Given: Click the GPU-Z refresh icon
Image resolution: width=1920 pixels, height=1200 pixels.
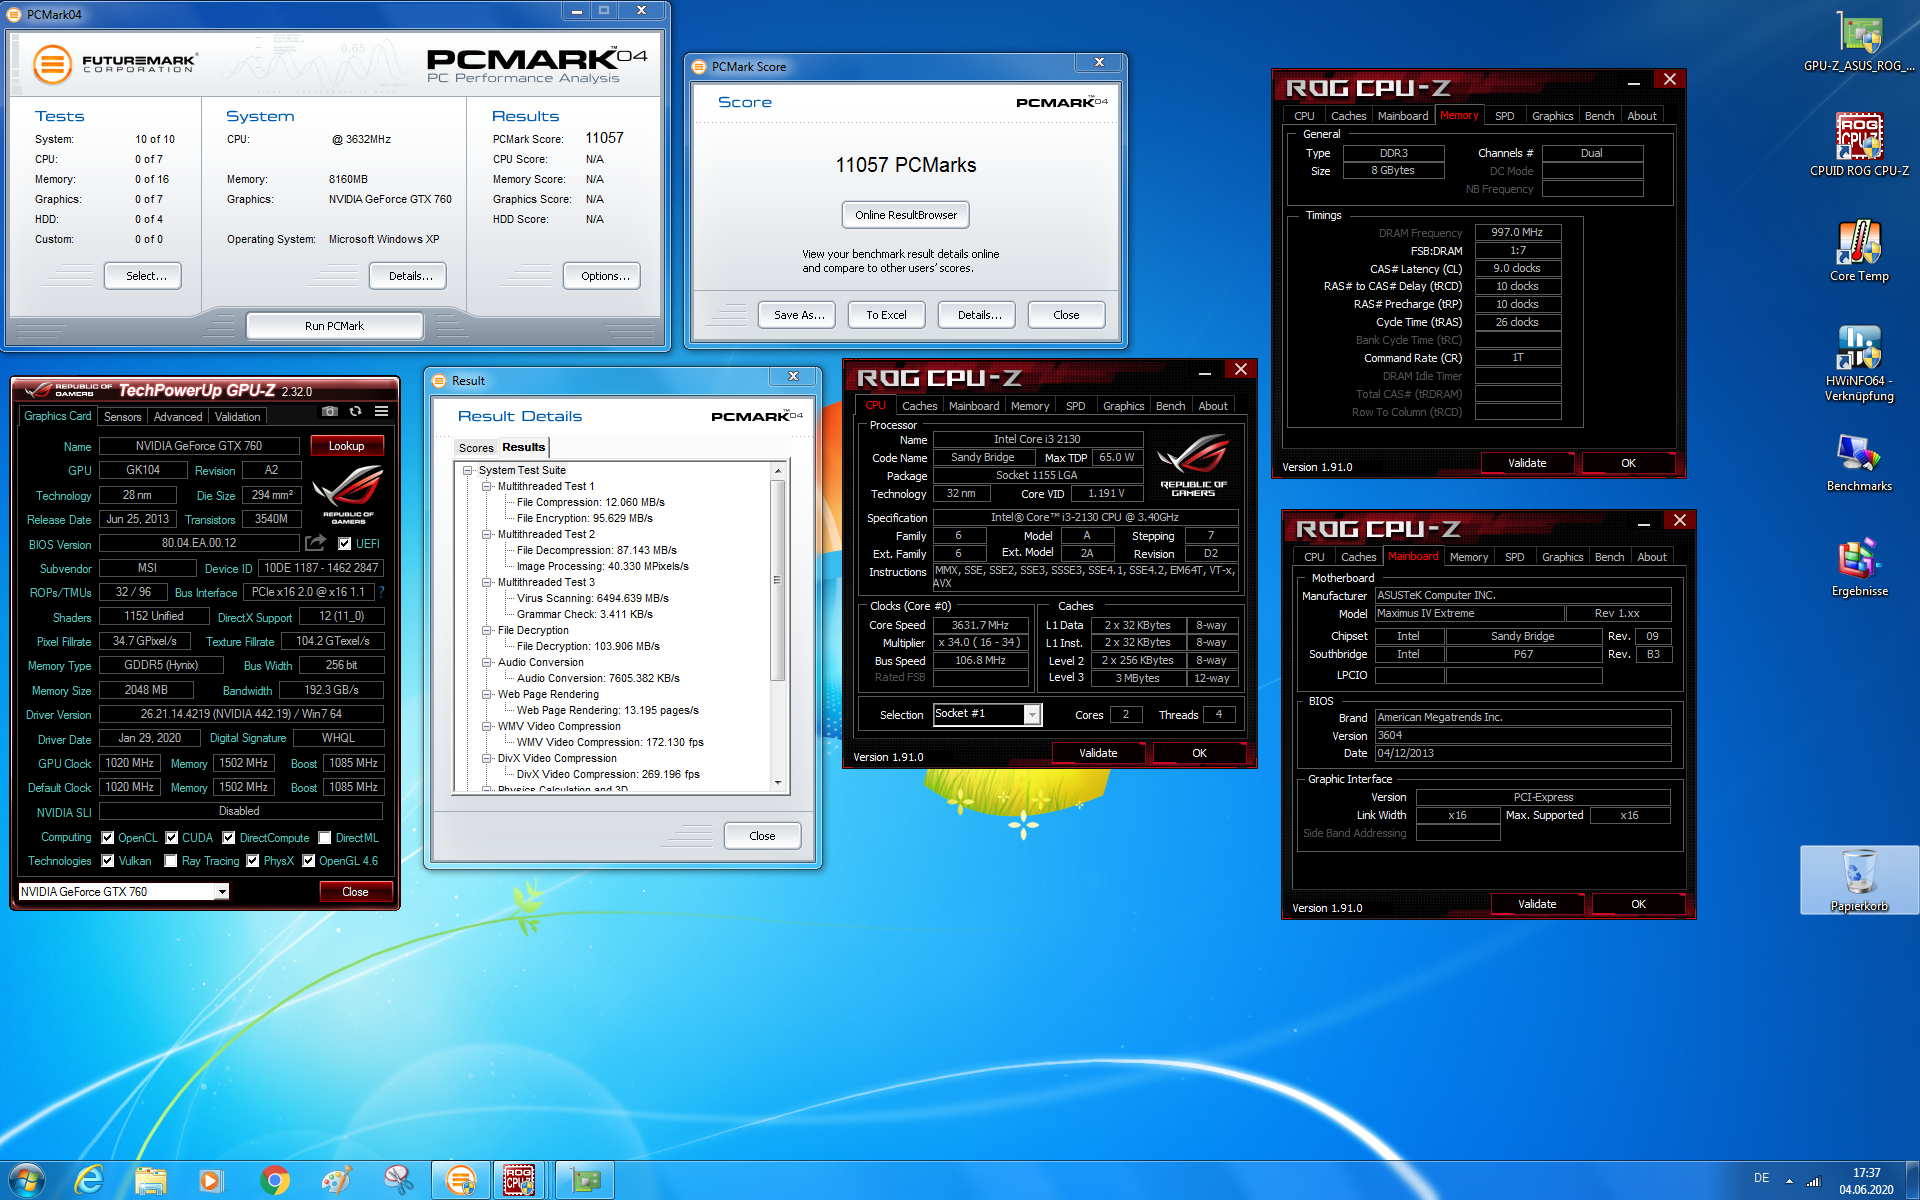Looking at the screenshot, I should [x=355, y=412].
